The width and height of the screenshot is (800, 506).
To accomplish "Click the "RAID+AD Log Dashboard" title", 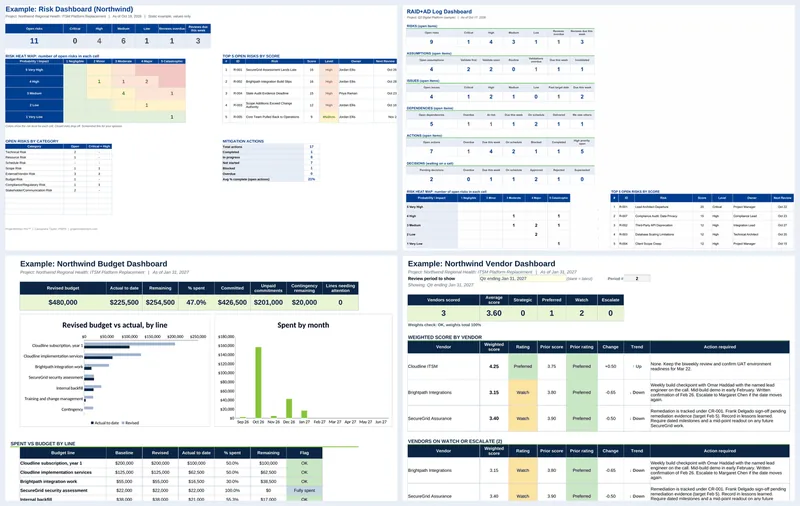I will point(439,11).
